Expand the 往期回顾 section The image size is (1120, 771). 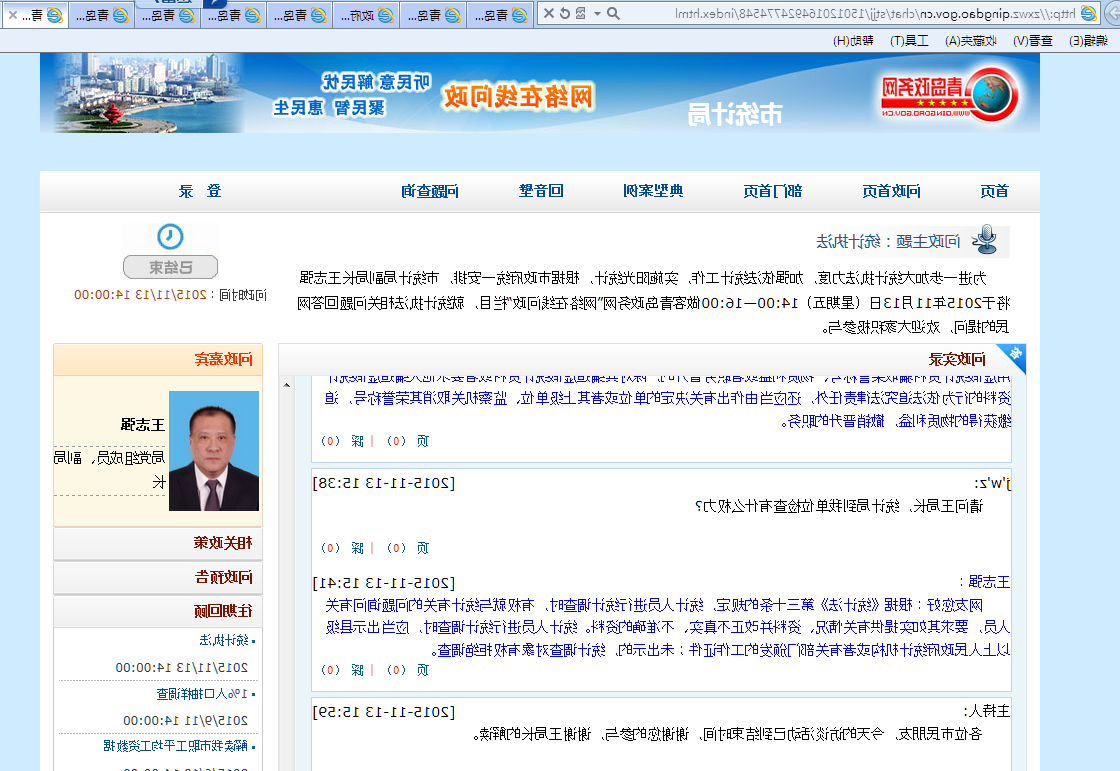click(x=158, y=612)
